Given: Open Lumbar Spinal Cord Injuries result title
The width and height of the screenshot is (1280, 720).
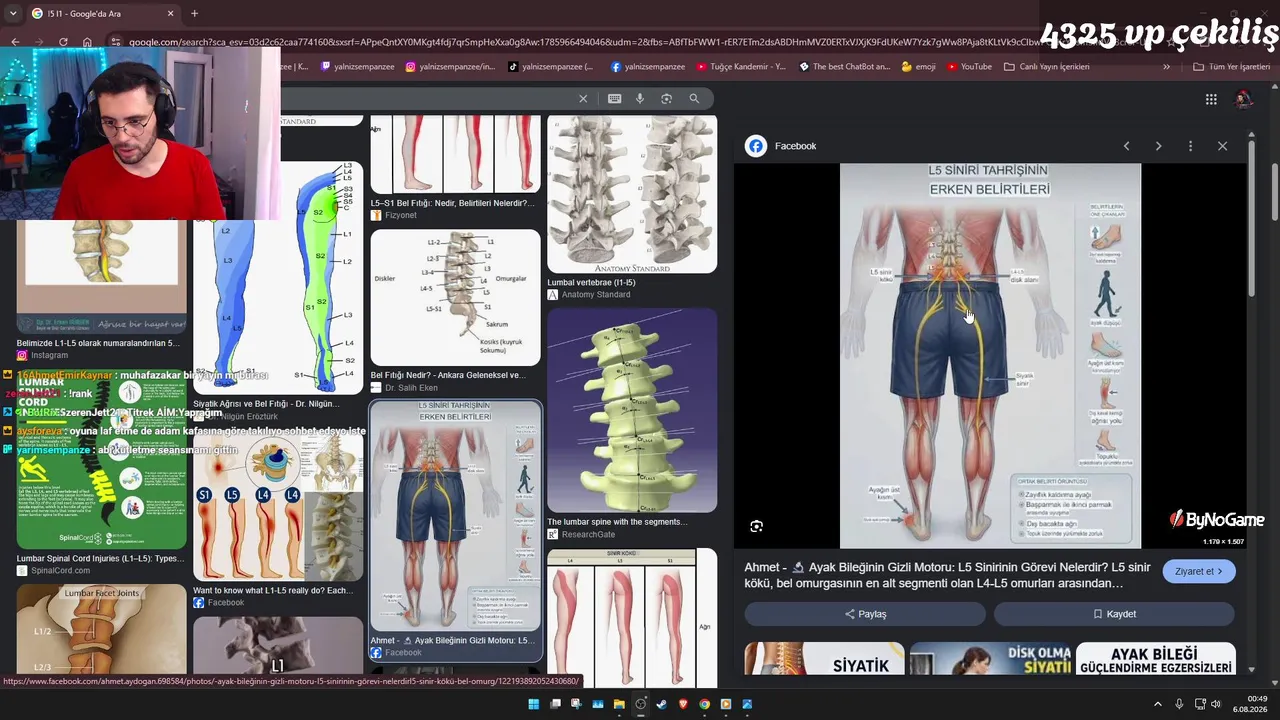Looking at the screenshot, I should pyautogui.click(x=100, y=558).
